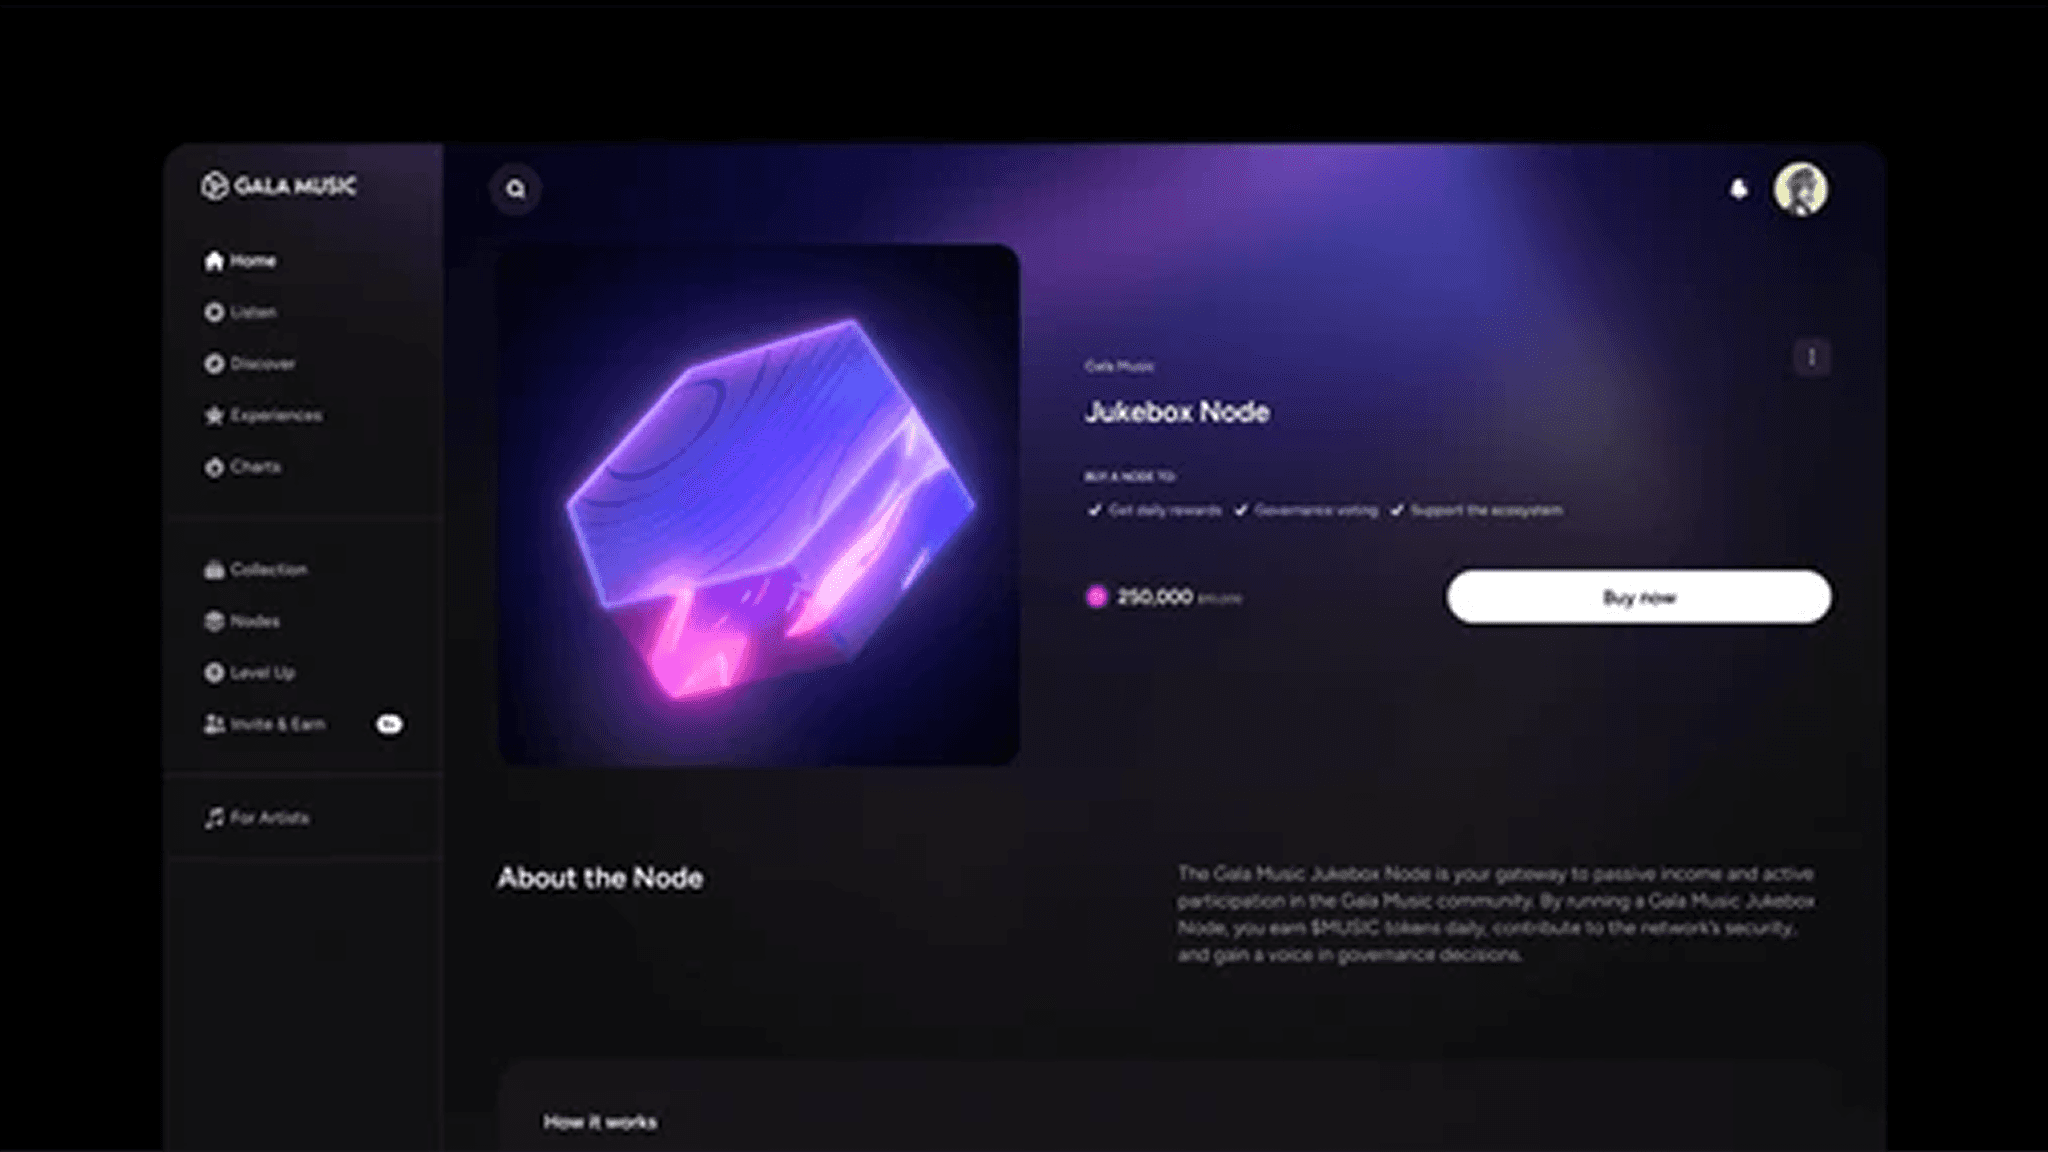
Task: Click the Gala Music creator link
Action: 1119,367
